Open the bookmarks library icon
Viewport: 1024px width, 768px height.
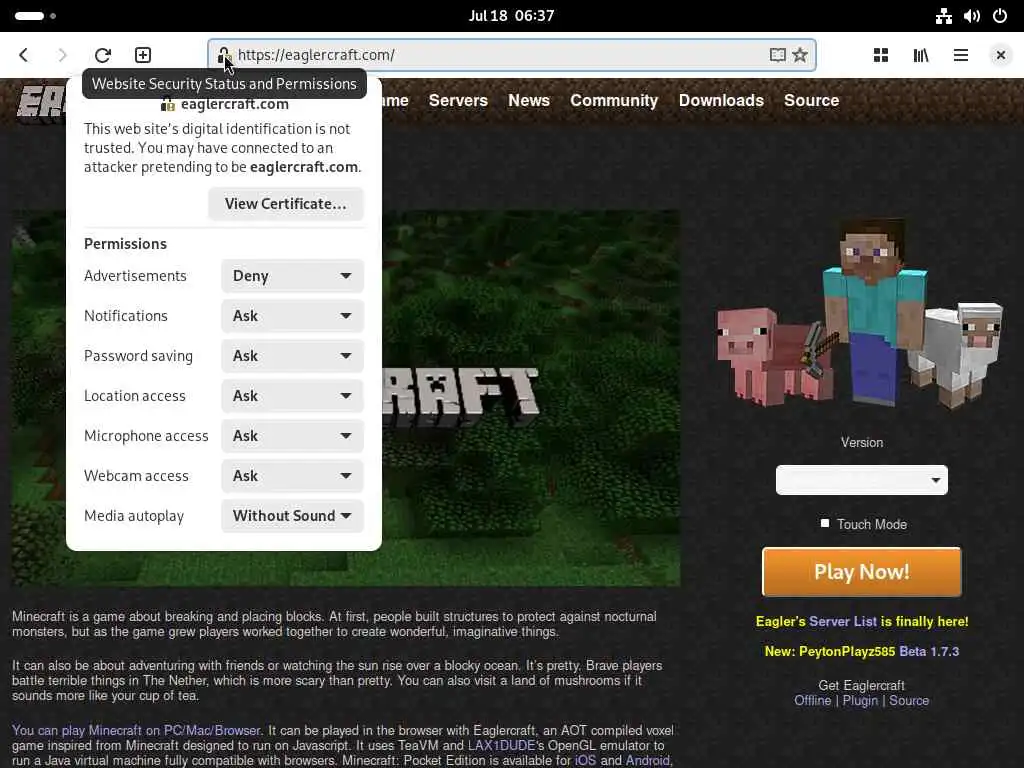coord(921,55)
